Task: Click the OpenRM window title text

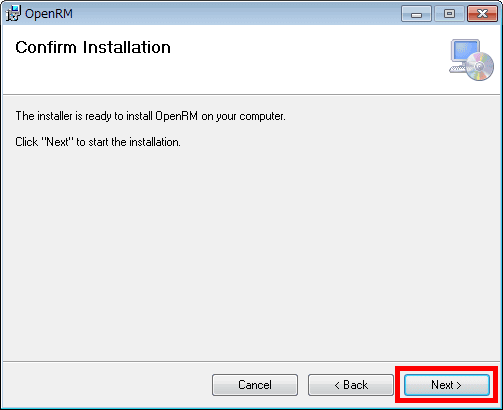Action: point(49,14)
